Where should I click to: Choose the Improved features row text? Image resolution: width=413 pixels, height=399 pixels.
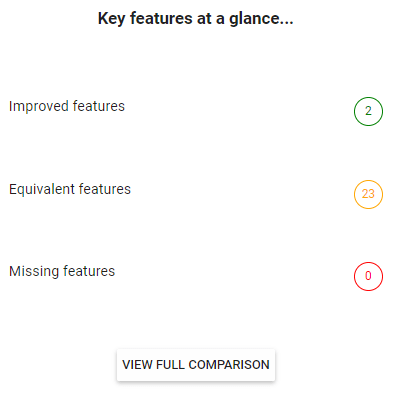pyautogui.click(x=67, y=107)
